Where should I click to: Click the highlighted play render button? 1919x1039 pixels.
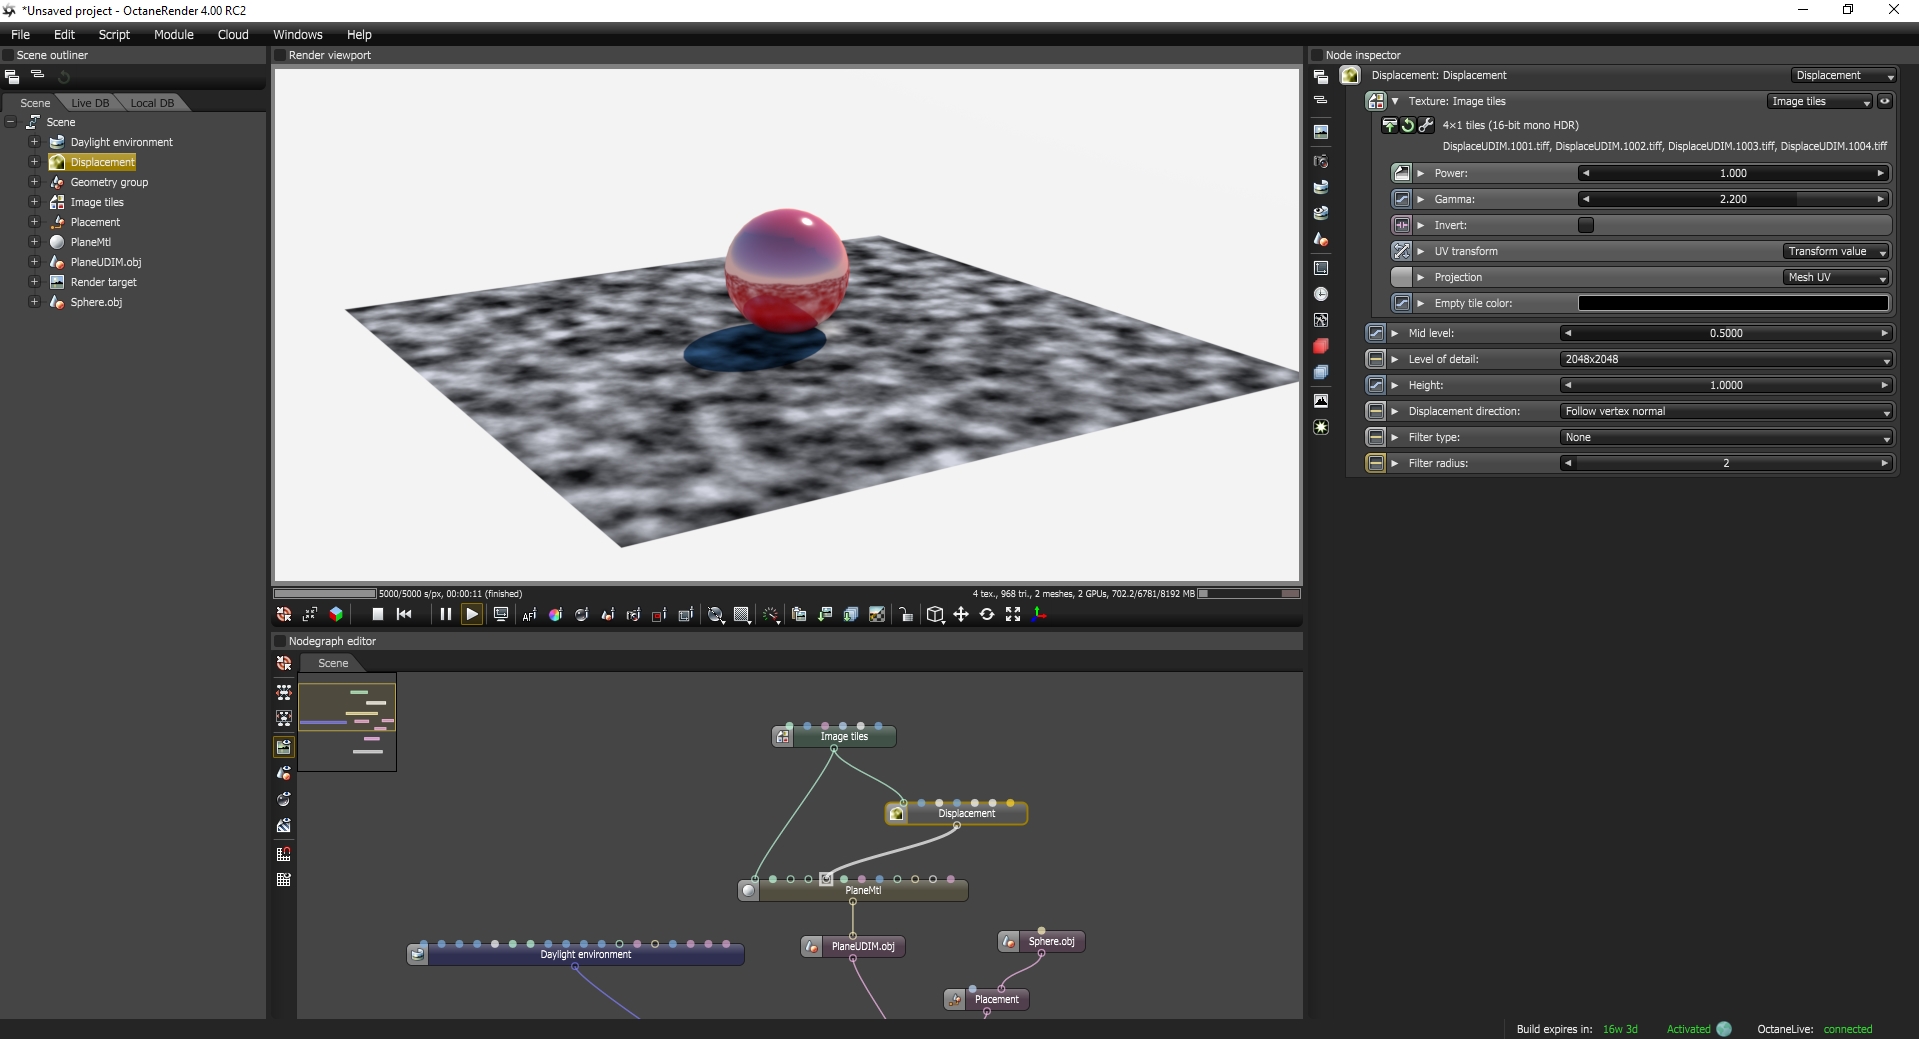(x=472, y=614)
